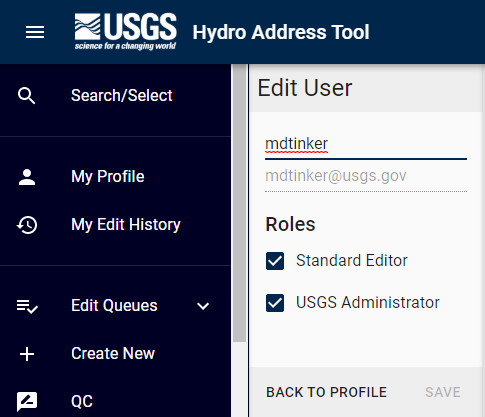Click the My Profile person icon
The height and width of the screenshot is (417, 485).
click(27, 177)
